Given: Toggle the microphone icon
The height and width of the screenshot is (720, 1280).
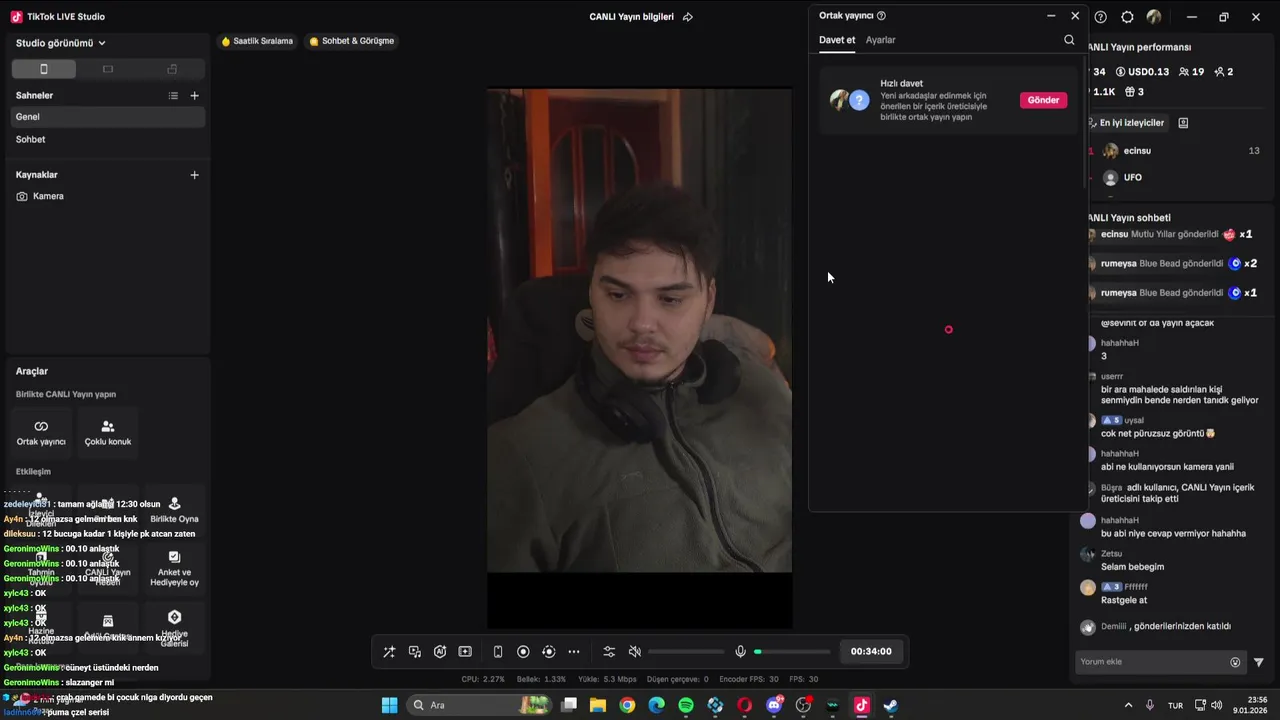Looking at the screenshot, I should (x=740, y=652).
